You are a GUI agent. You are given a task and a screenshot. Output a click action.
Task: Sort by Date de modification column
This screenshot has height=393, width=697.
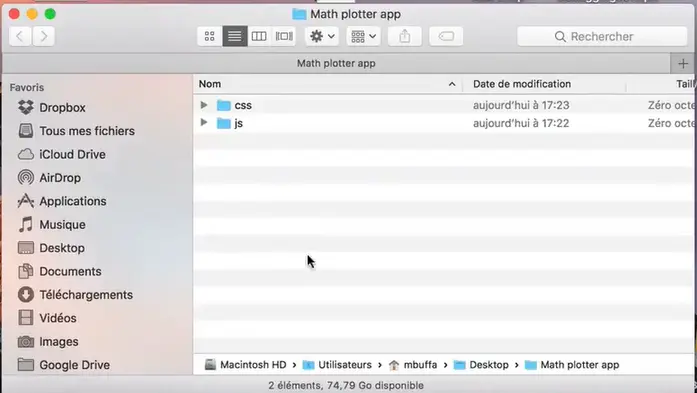[544, 84]
